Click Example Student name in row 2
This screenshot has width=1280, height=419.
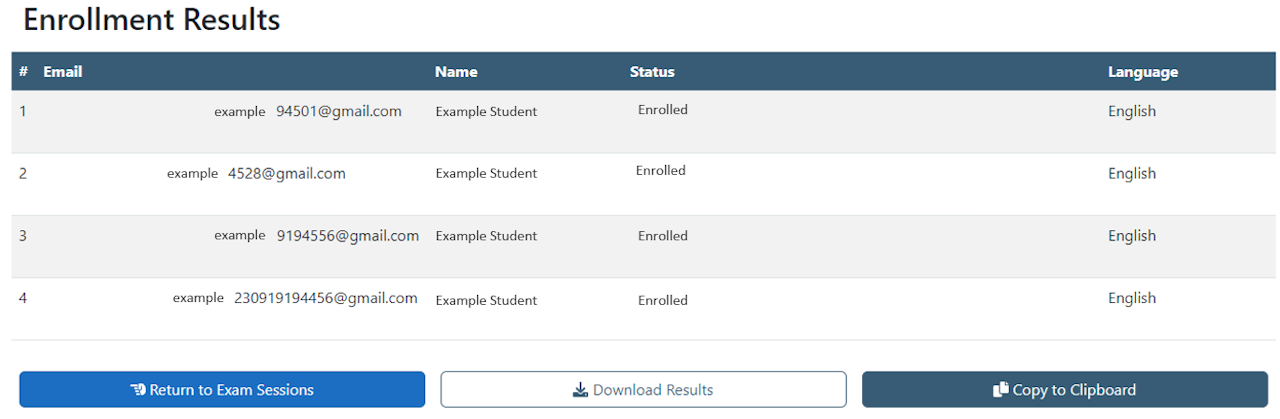click(x=486, y=173)
